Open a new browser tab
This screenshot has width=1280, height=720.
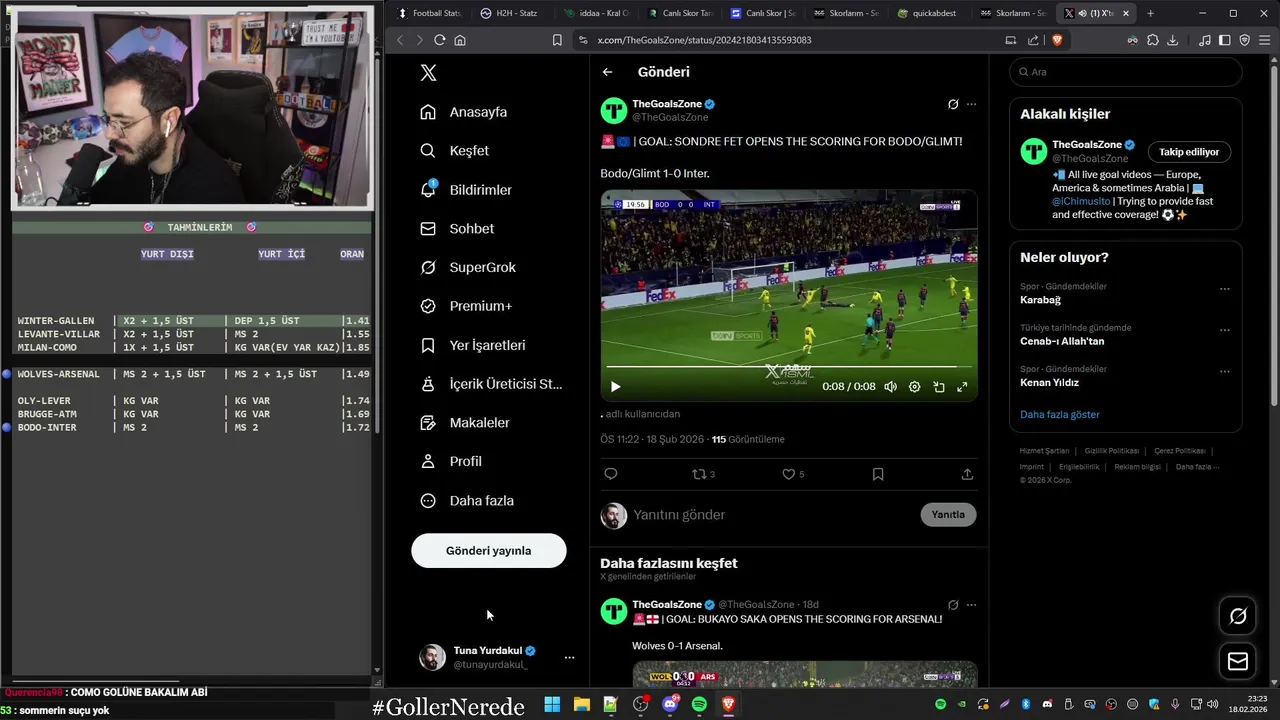1150,13
